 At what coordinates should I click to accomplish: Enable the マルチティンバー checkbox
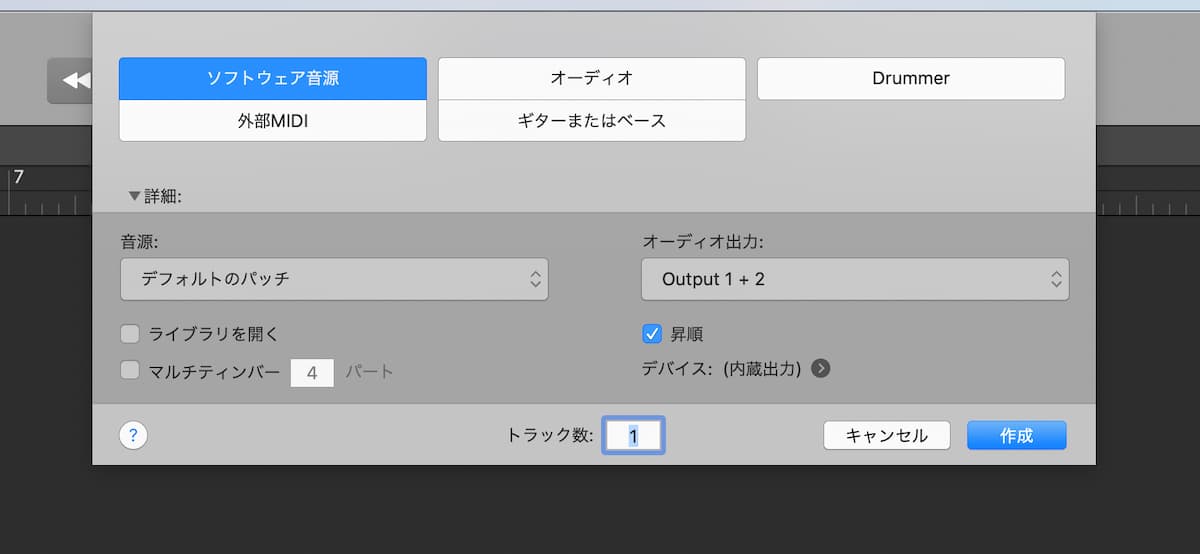click(130, 371)
